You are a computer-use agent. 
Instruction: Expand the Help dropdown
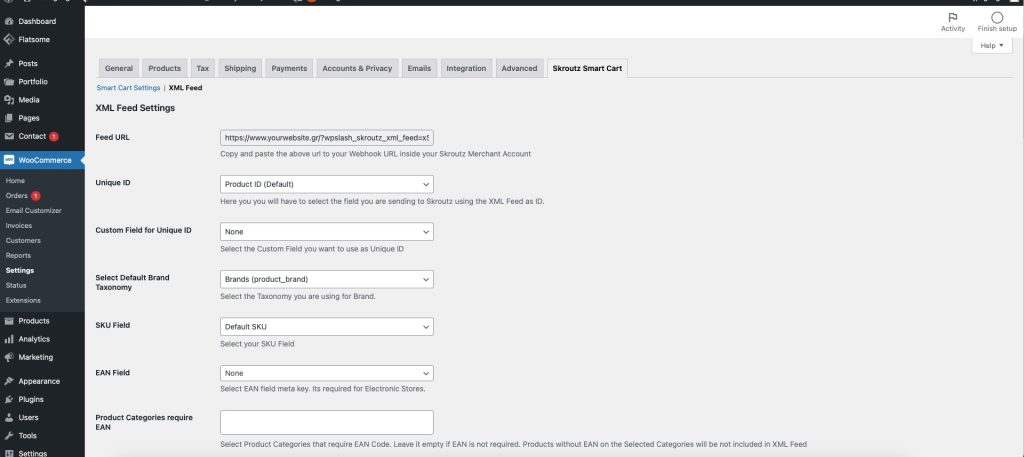click(x=991, y=46)
